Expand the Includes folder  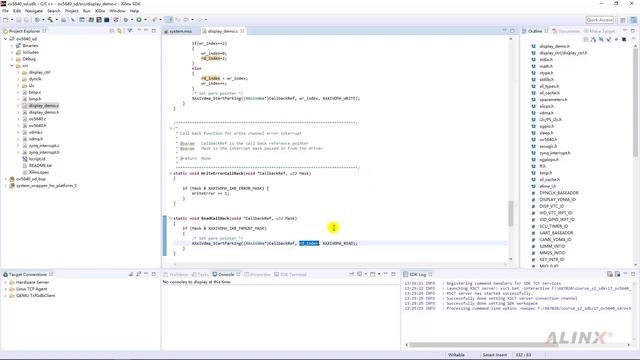[12, 52]
